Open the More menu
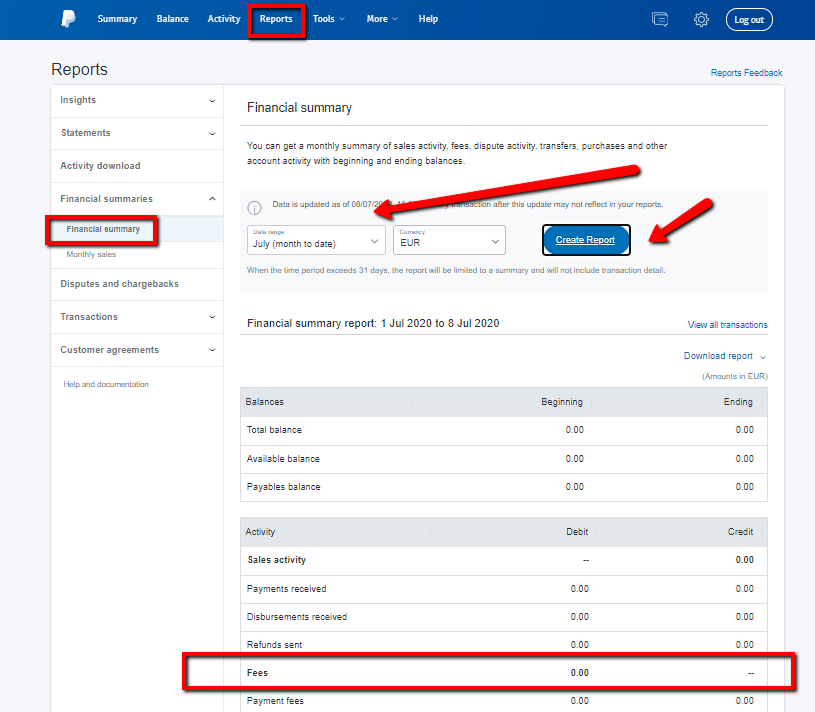 tap(381, 19)
